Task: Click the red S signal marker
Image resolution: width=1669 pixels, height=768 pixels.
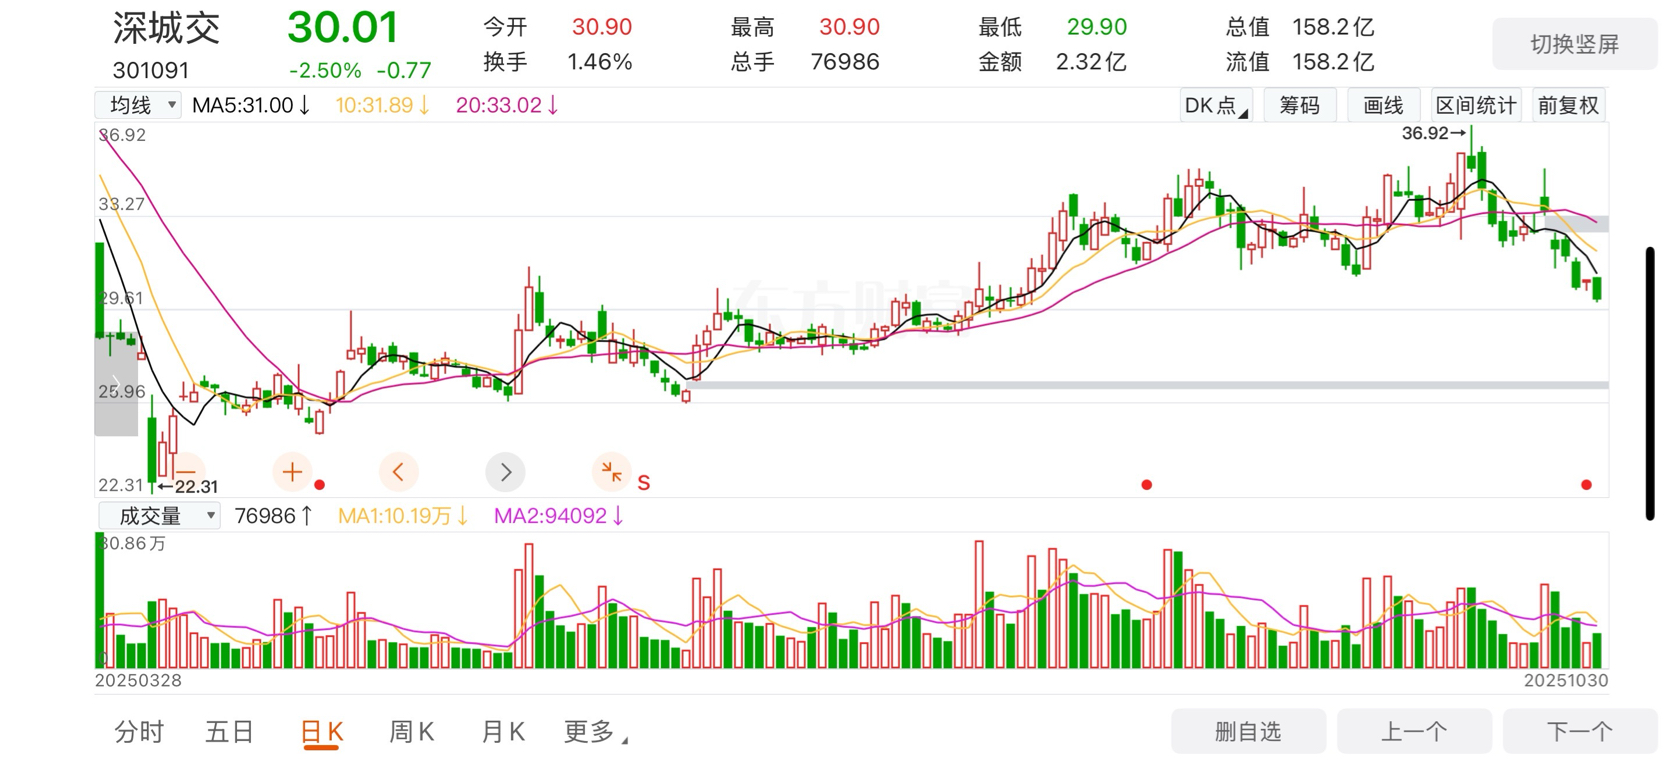Action: coord(644,483)
